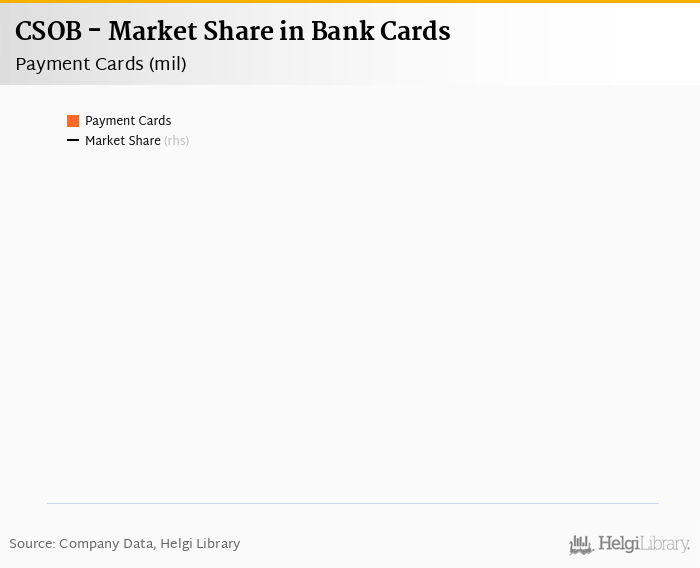Click the orange accent bar at top
The image size is (700, 568).
(350, 1)
